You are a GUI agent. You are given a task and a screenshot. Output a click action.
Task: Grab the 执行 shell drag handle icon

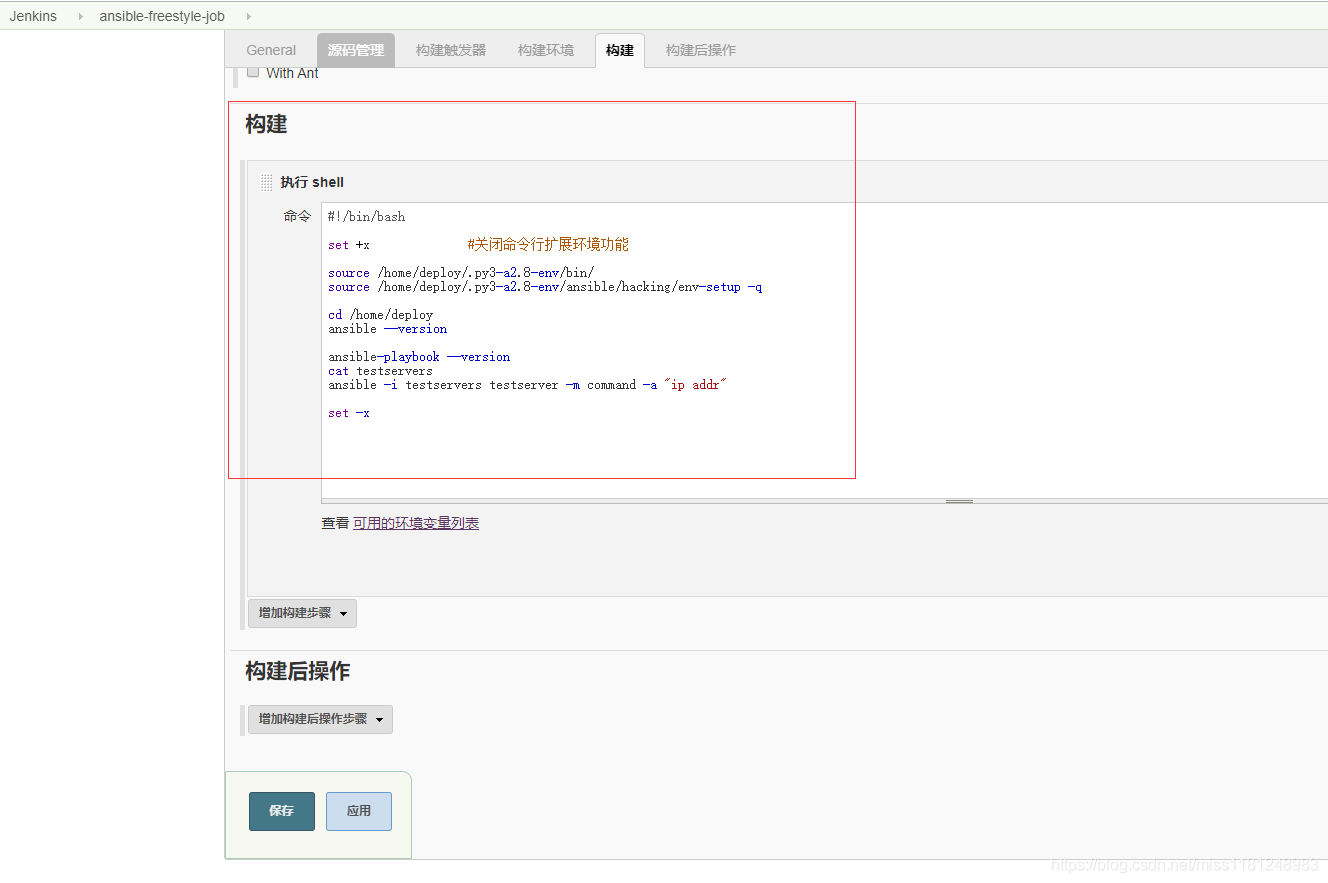click(266, 182)
